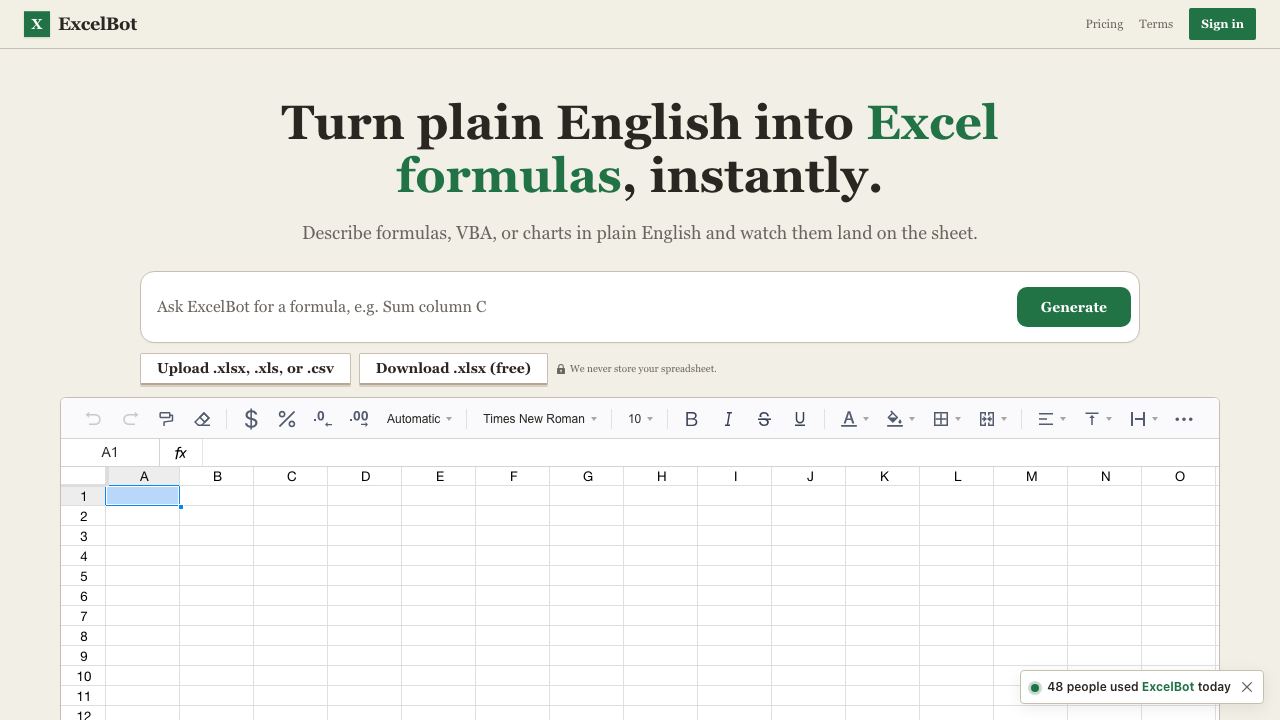
Task: Open the borders dropdown arrow
Action: tap(958, 419)
